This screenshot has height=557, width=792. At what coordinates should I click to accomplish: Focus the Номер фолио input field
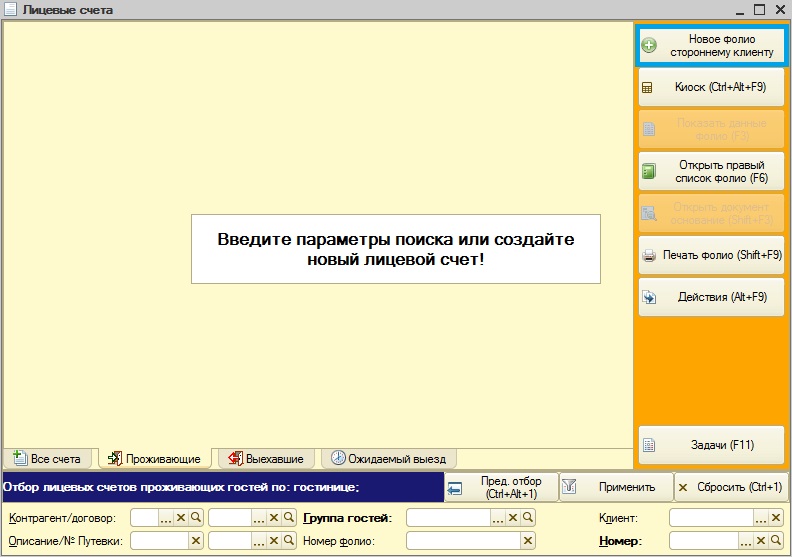click(x=463, y=541)
